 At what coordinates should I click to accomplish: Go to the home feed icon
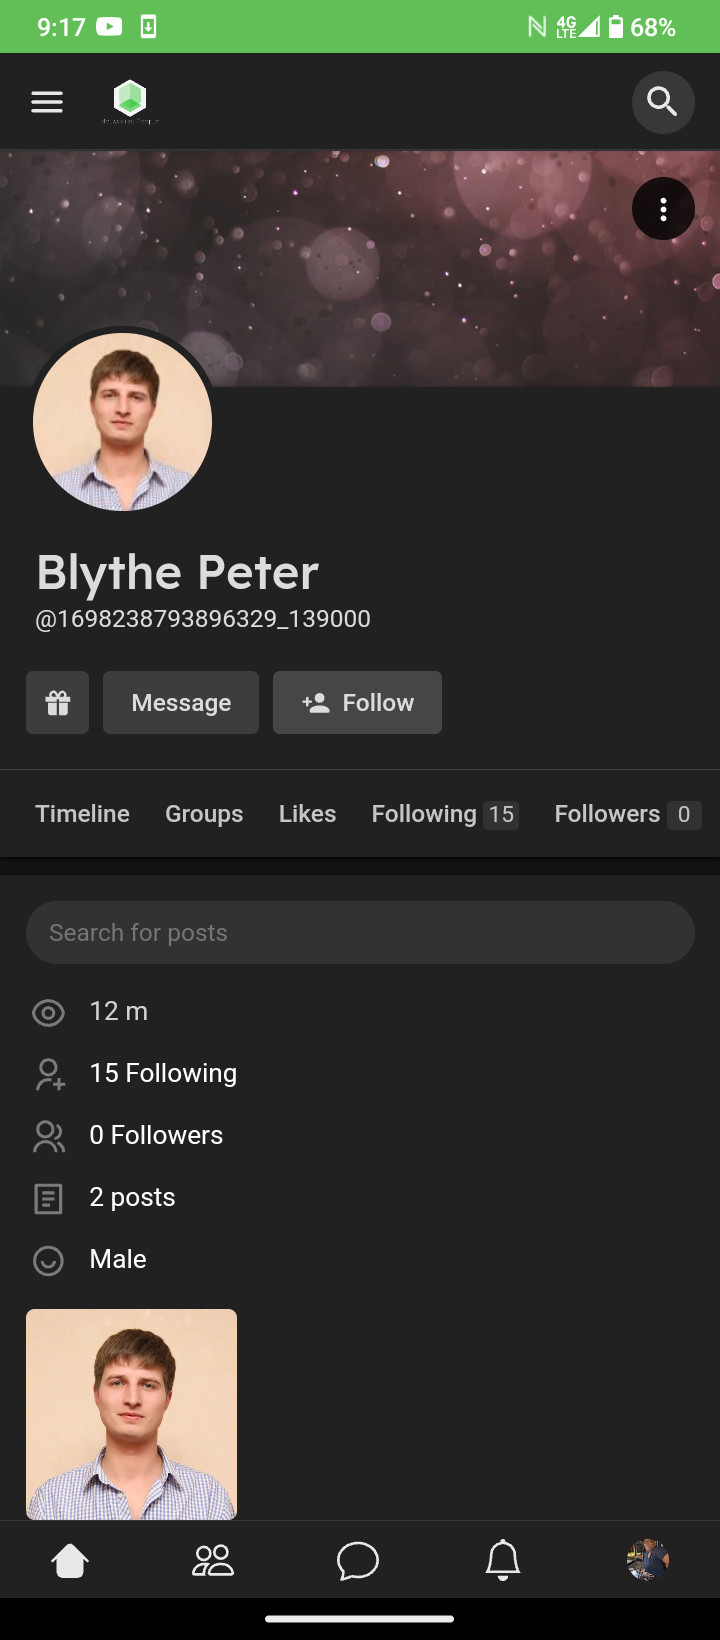click(x=70, y=1560)
